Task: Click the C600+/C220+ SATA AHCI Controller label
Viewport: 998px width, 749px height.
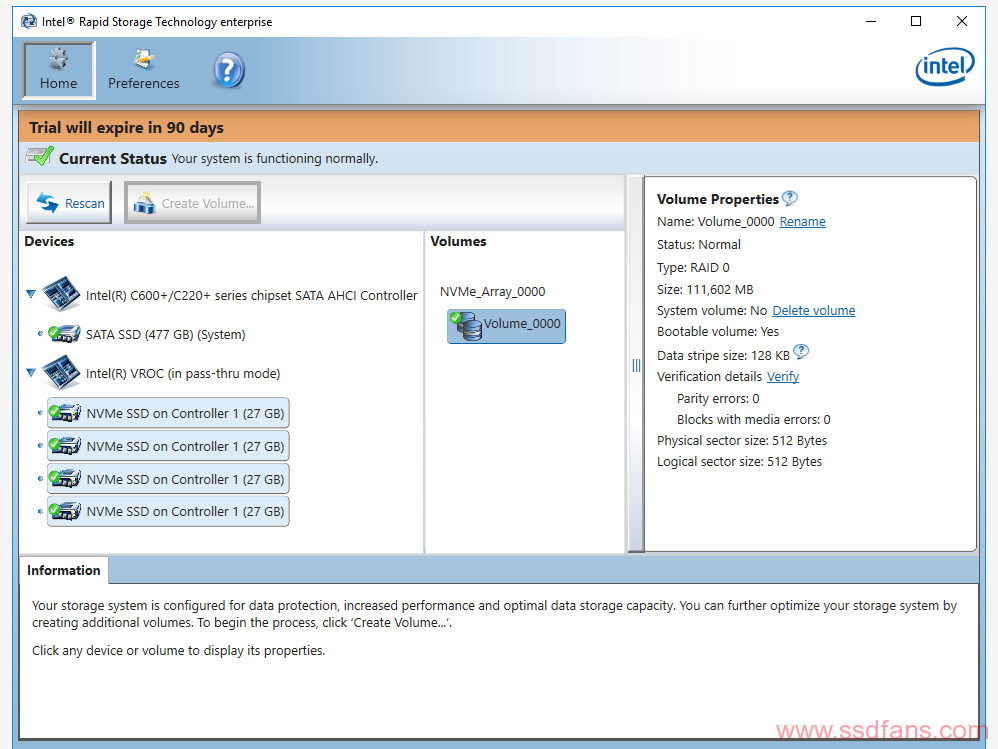Action: 251,296
